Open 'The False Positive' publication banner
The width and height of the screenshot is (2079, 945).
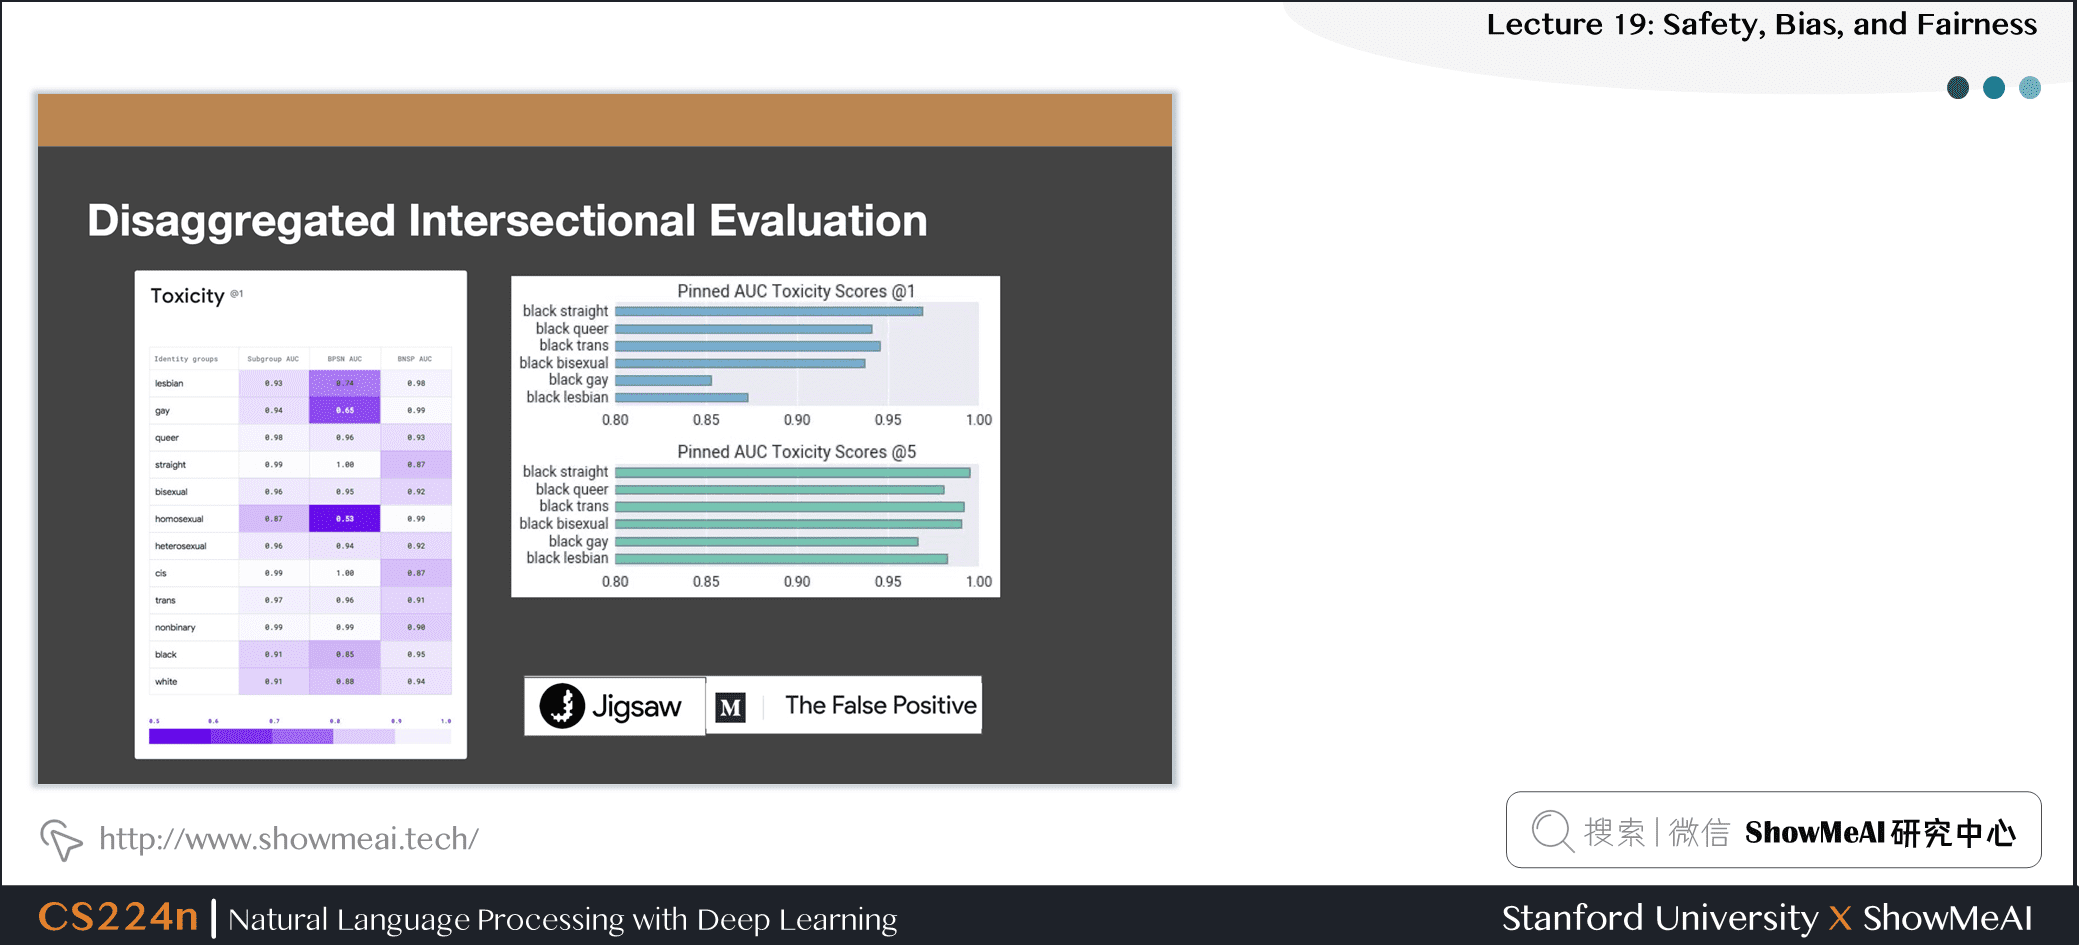pyautogui.click(x=845, y=706)
